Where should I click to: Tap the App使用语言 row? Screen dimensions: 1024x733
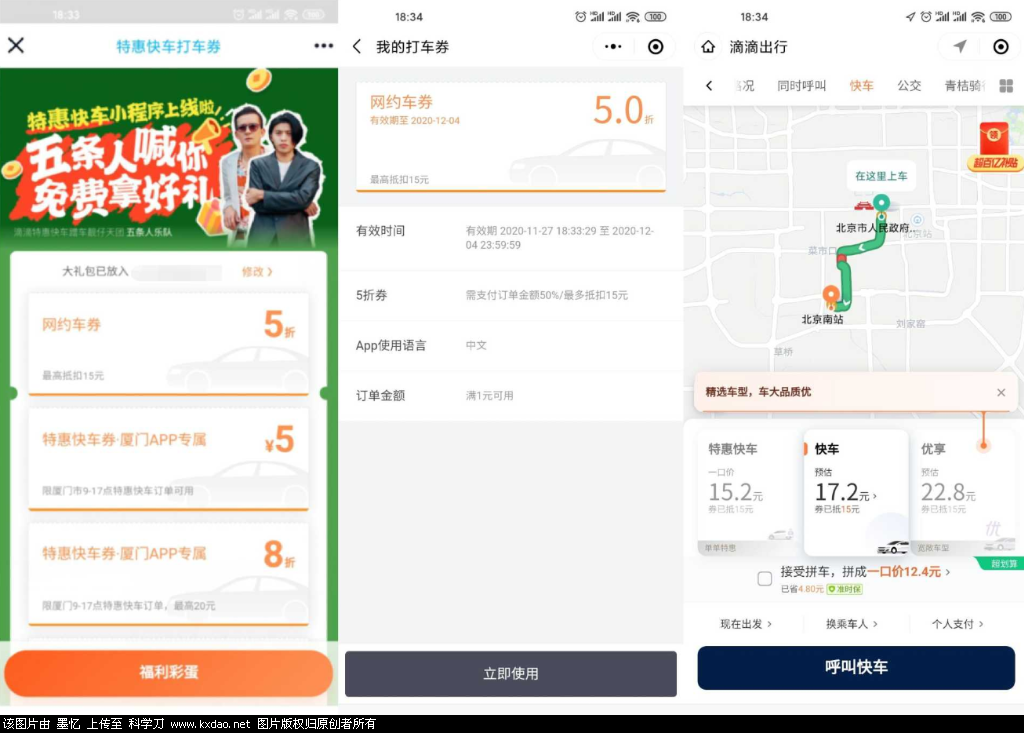coord(511,346)
